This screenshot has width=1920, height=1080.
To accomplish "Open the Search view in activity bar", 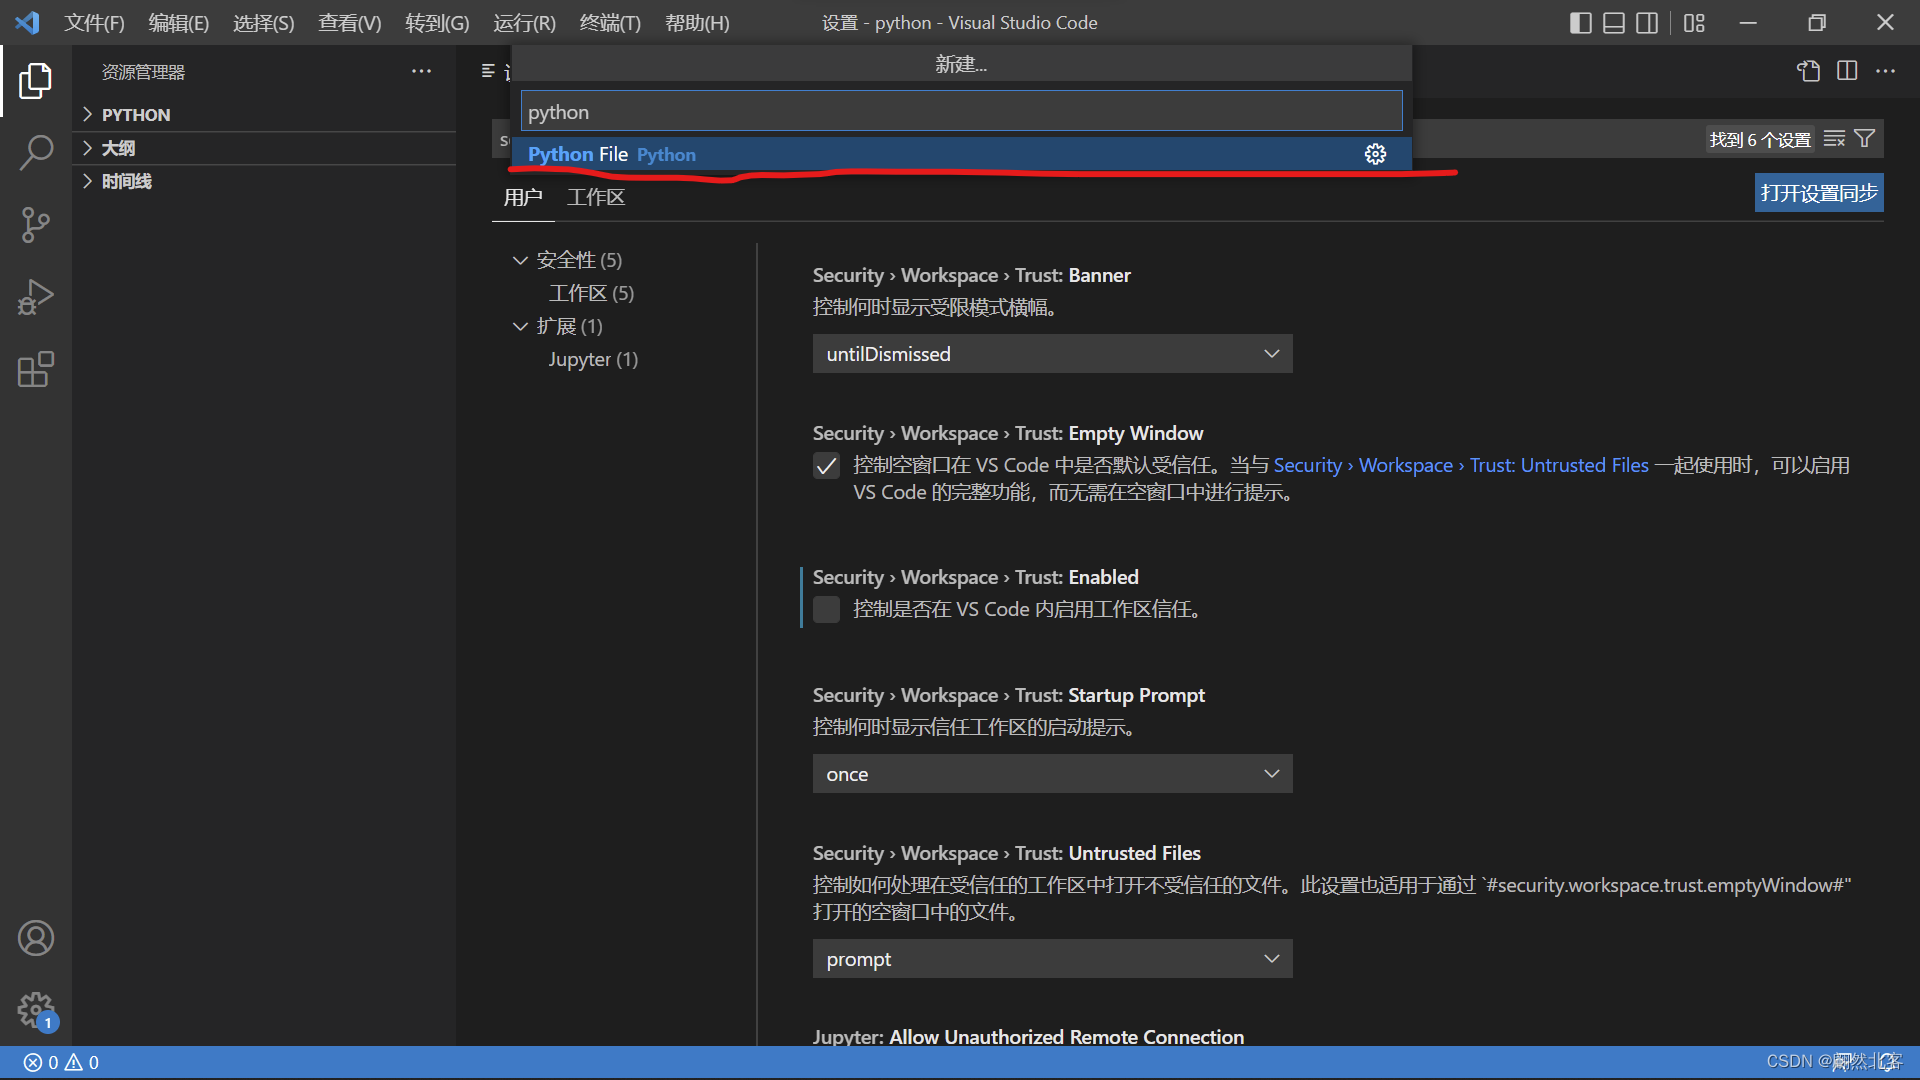I will pyautogui.click(x=35, y=153).
